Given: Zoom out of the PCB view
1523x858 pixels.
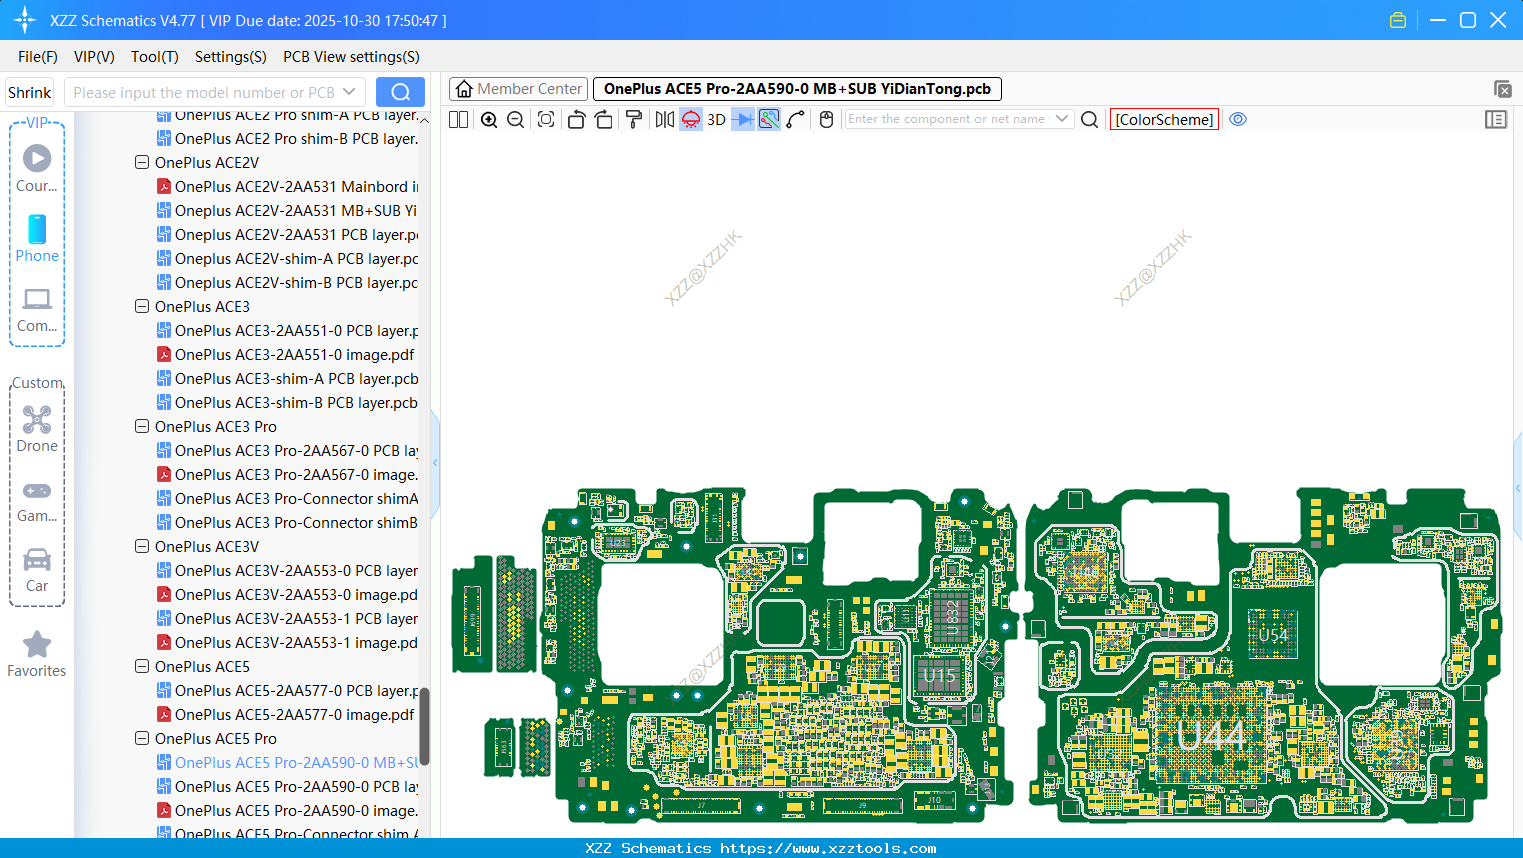Looking at the screenshot, I should click(516, 120).
